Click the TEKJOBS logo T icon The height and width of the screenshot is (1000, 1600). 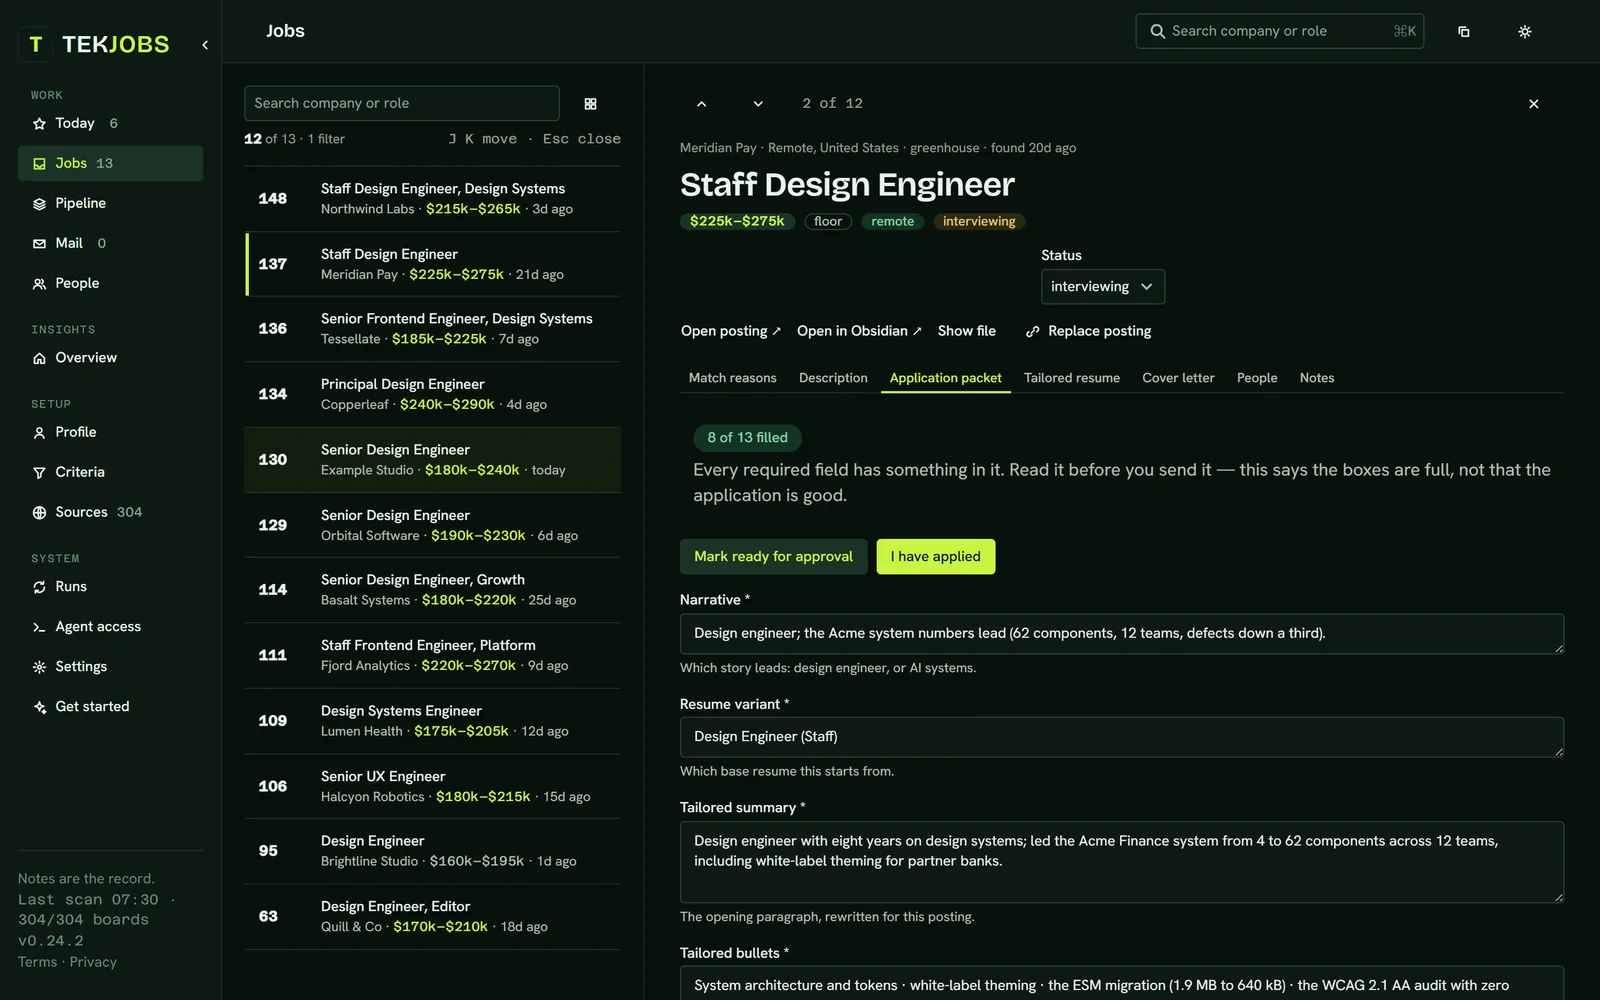(36, 44)
